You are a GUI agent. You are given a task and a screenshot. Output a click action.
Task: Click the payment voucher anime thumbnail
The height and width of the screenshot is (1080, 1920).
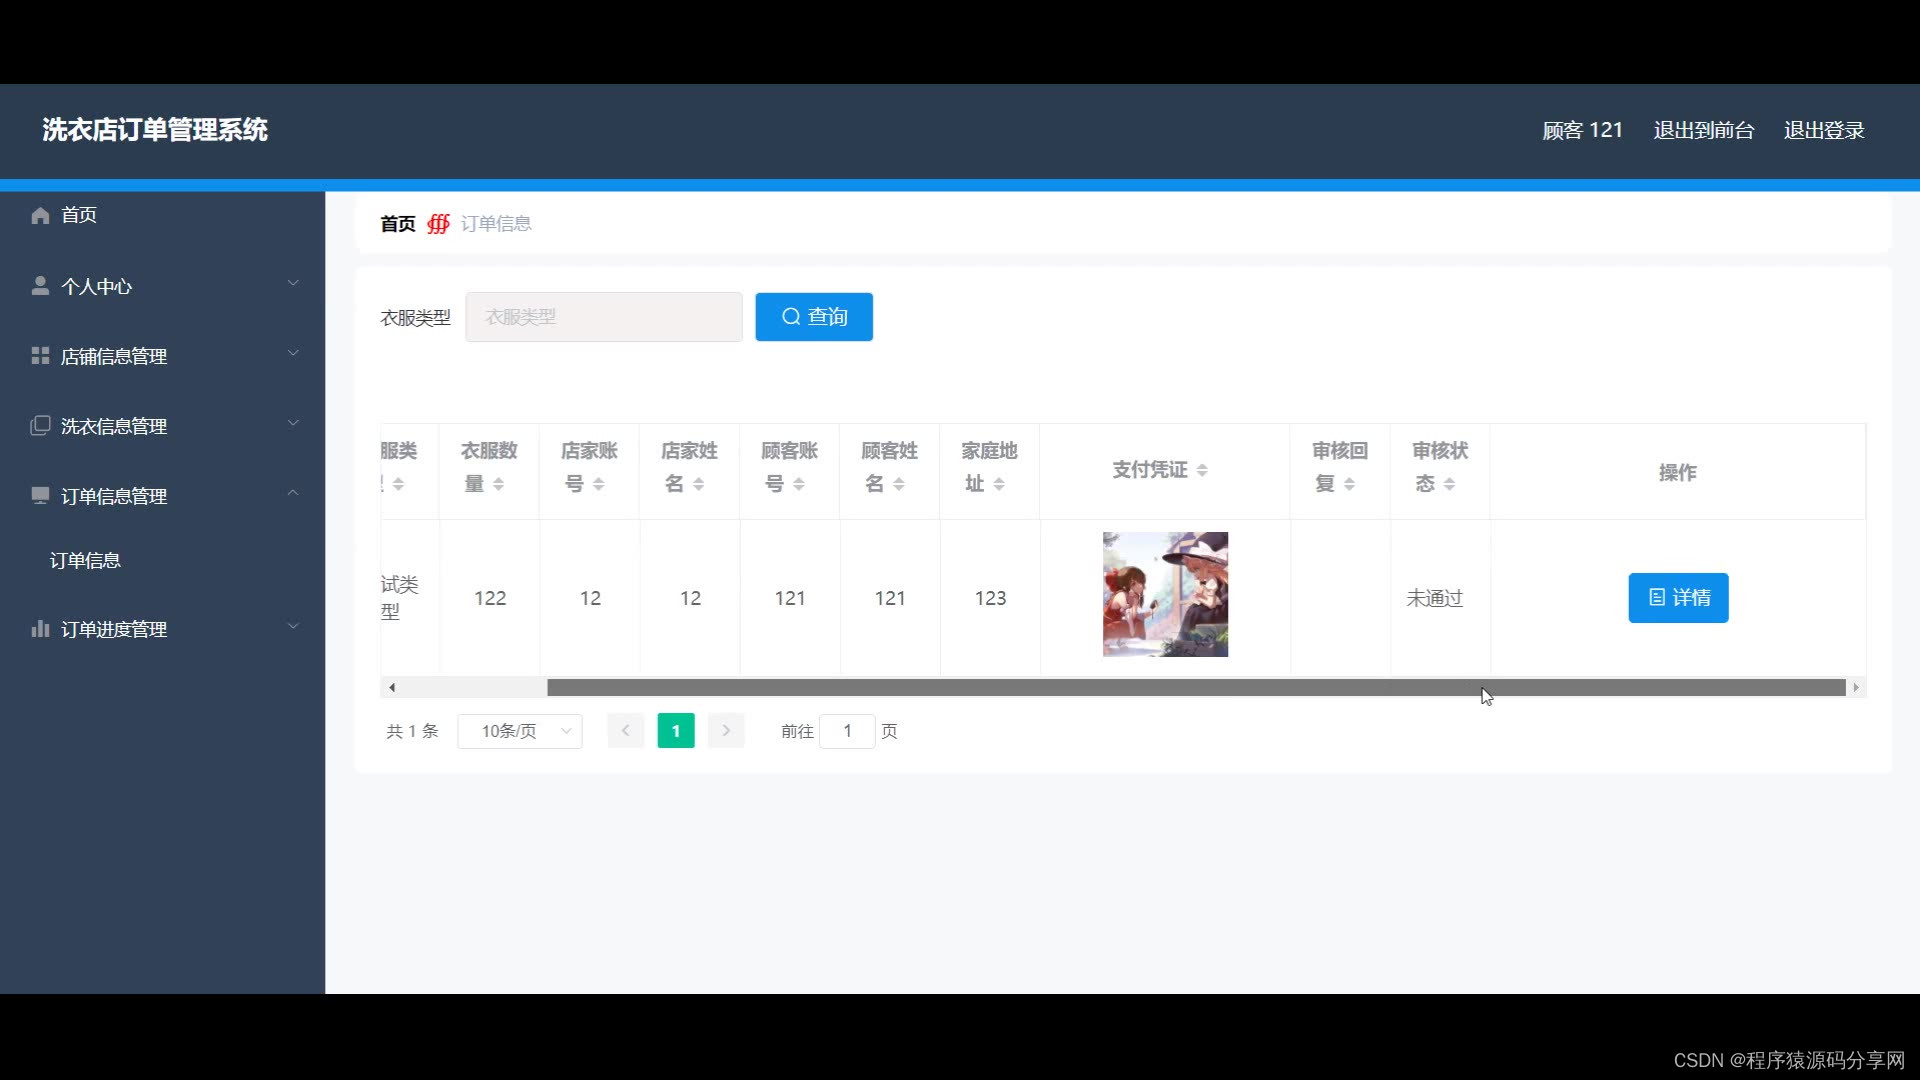(x=1164, y=594)
